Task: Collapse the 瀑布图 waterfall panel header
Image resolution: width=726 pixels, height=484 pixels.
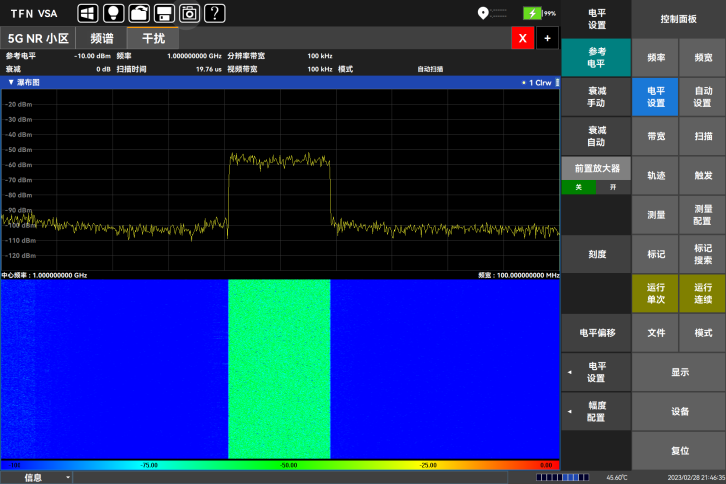Action: 11,82
